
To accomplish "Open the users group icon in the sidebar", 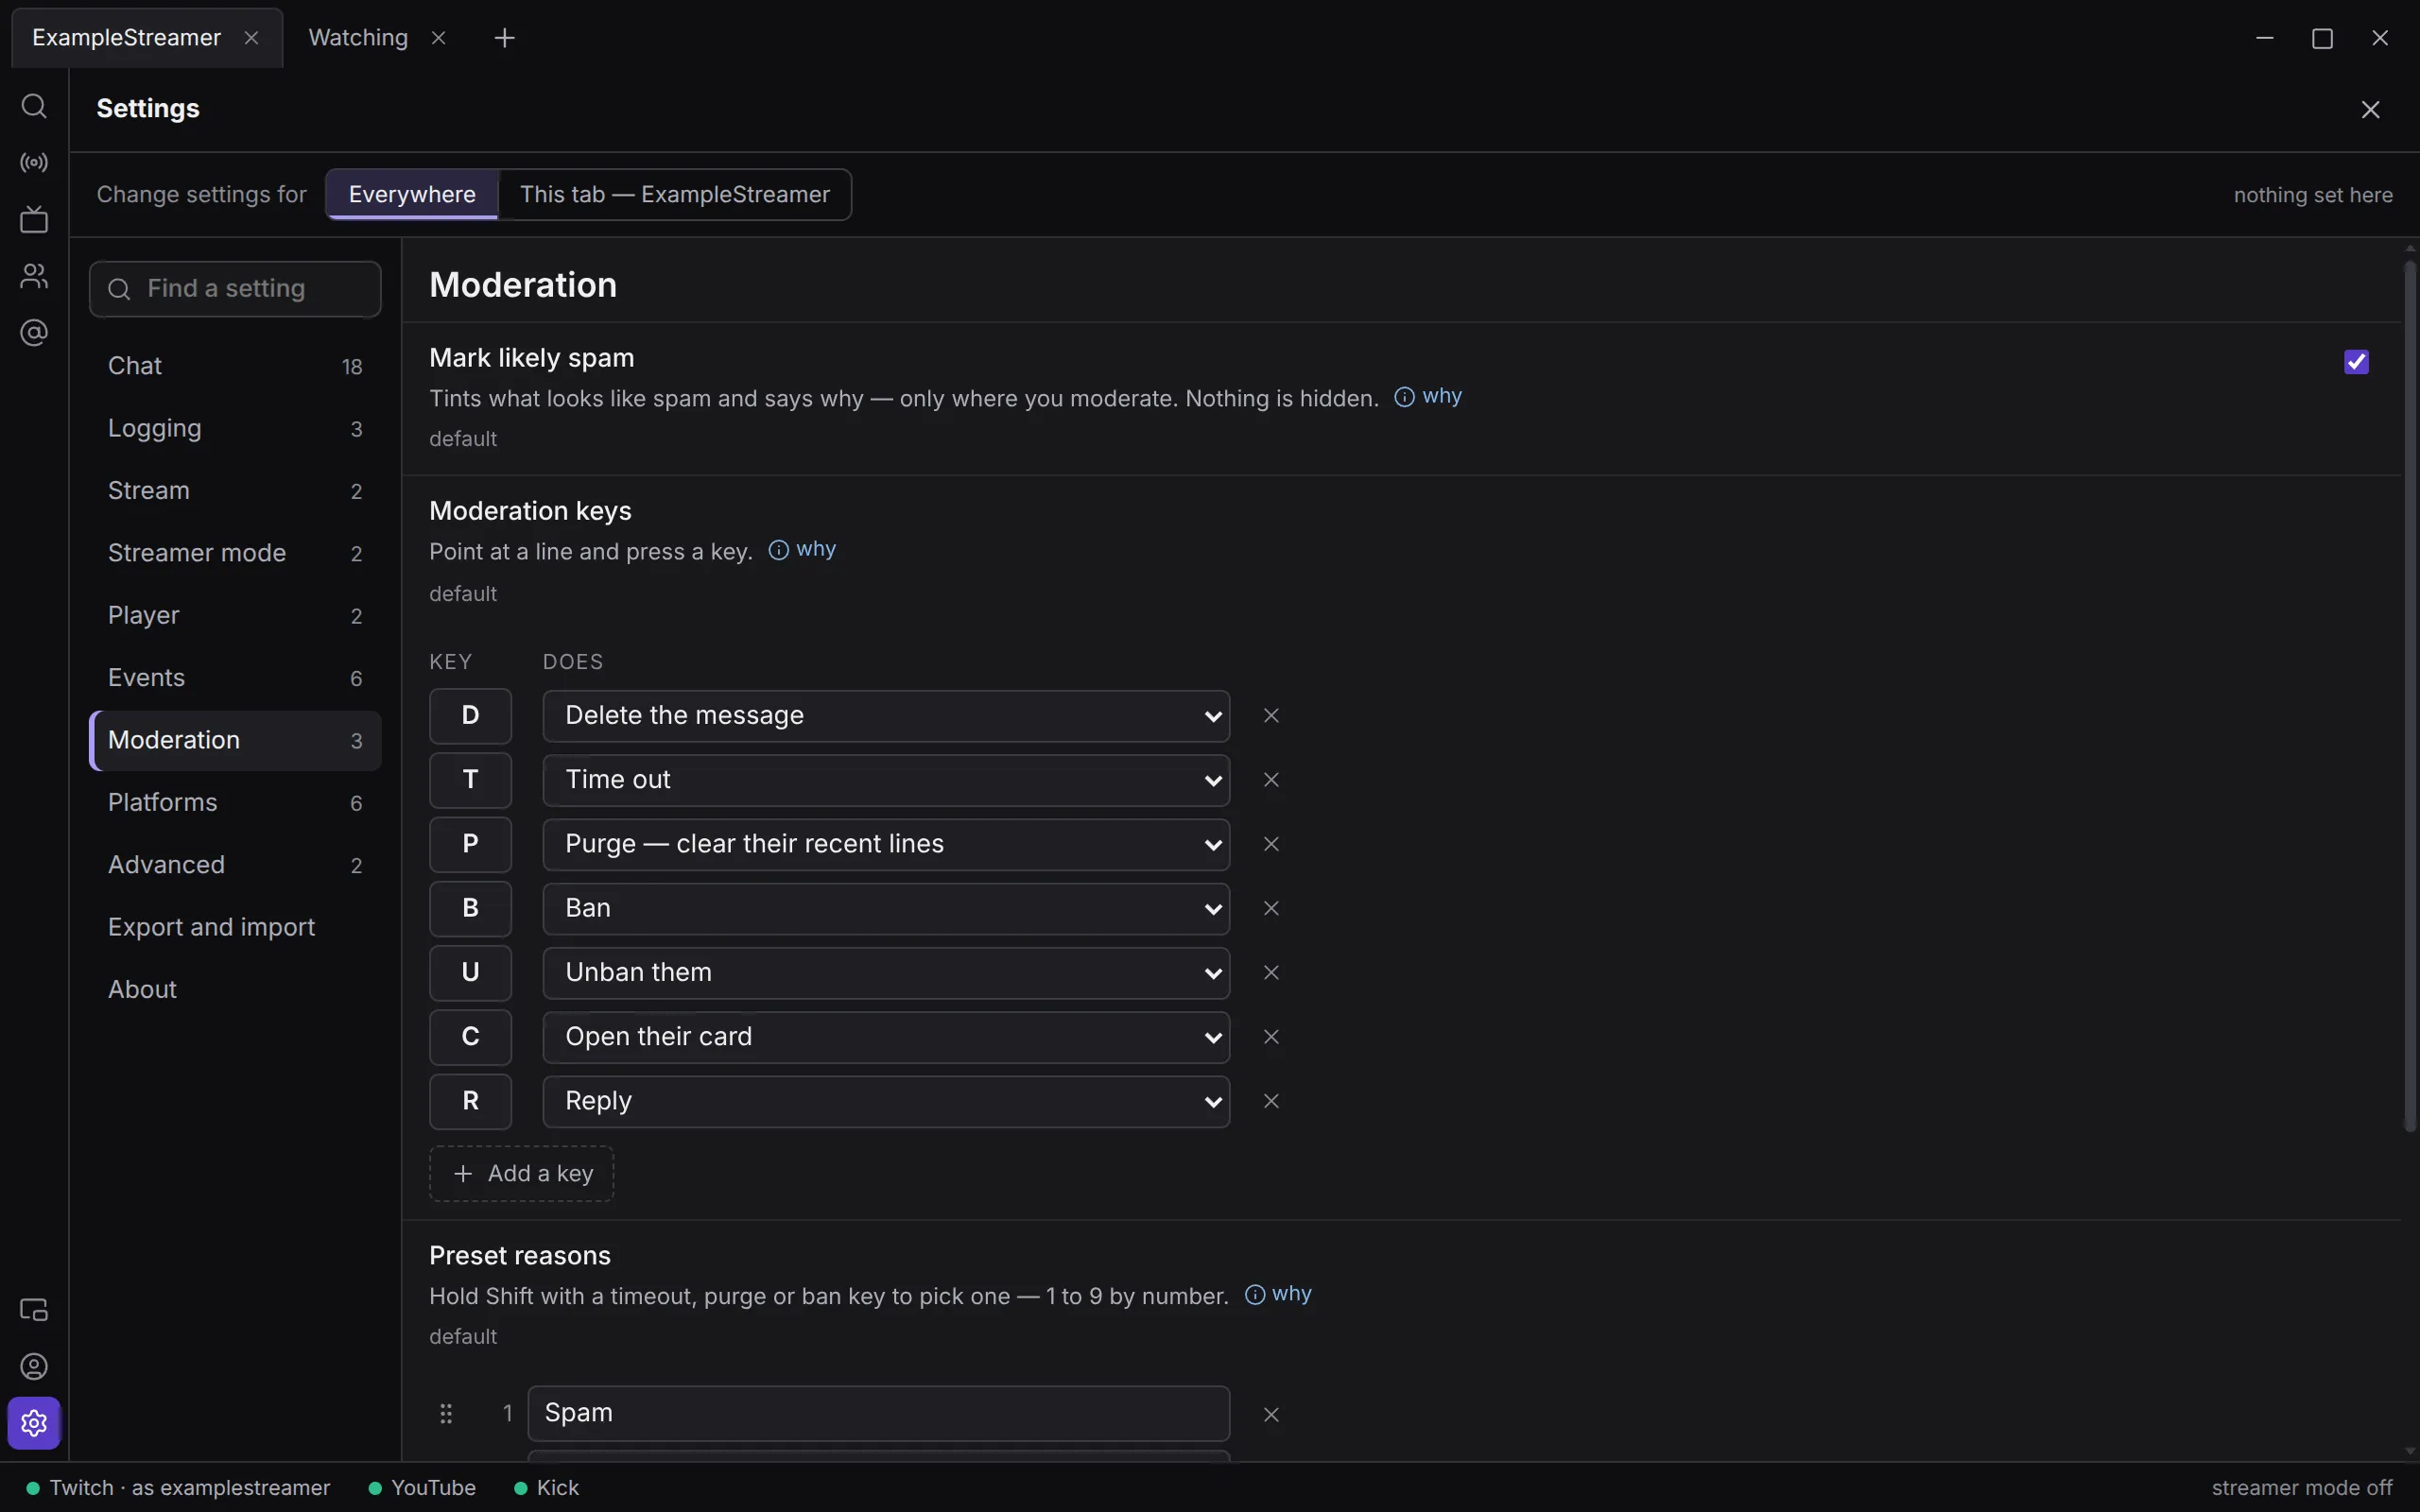I will [x=34, y=276].
